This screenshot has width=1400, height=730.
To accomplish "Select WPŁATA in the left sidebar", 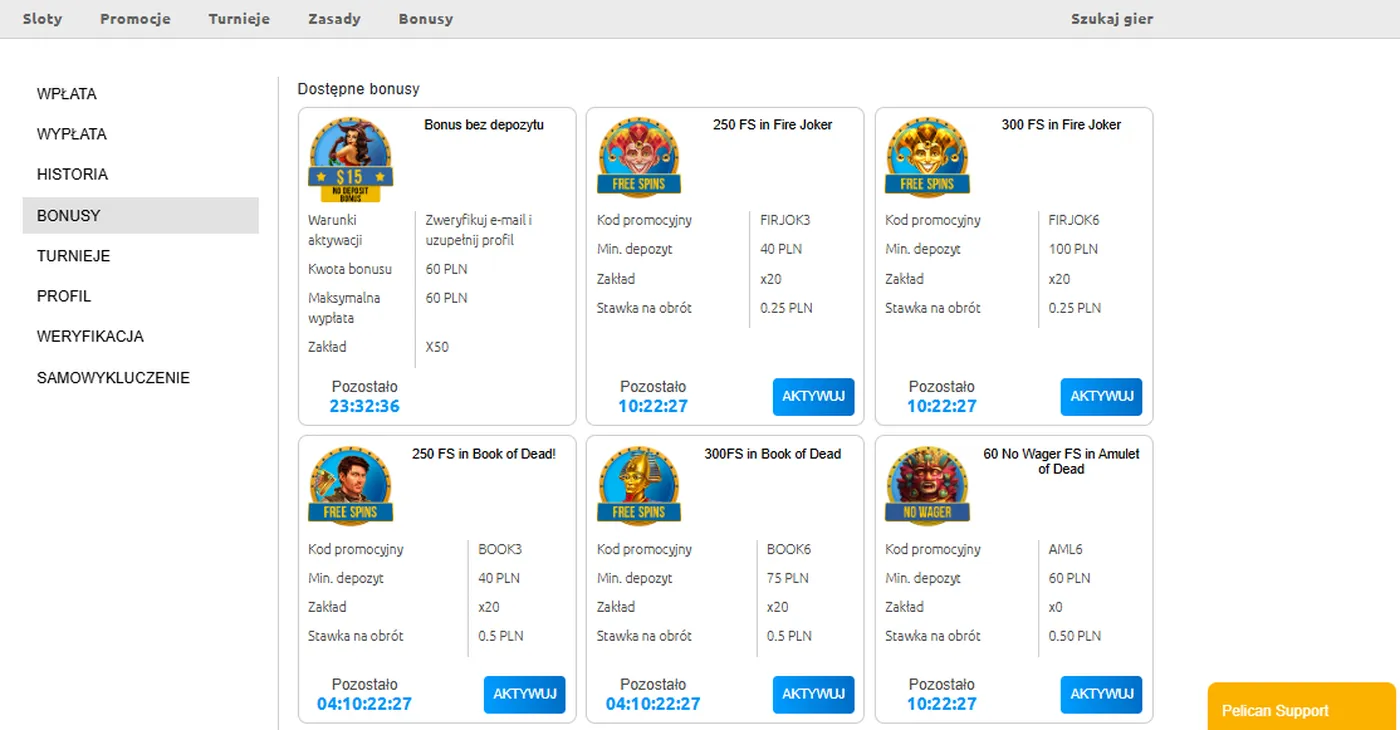I will pos(67,94).
